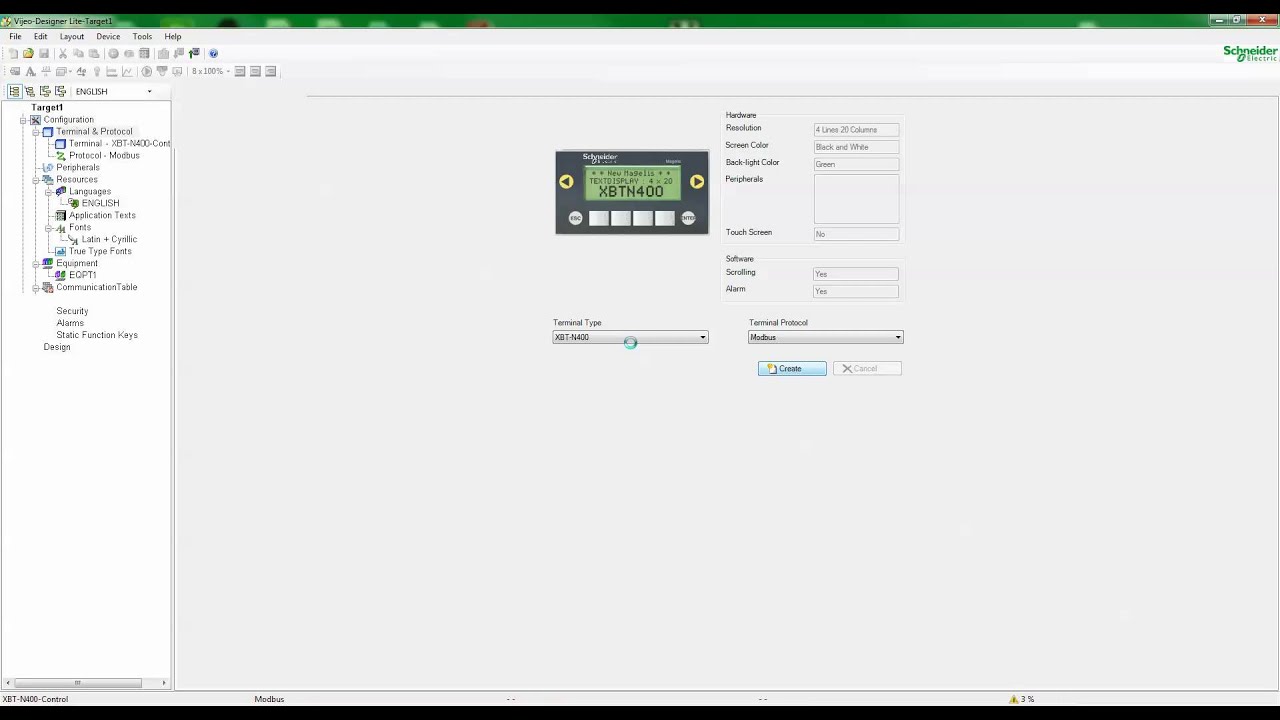Select 'EQPT1' equipment tree item
Screen dimensions: 1280x720
[83, 275]
